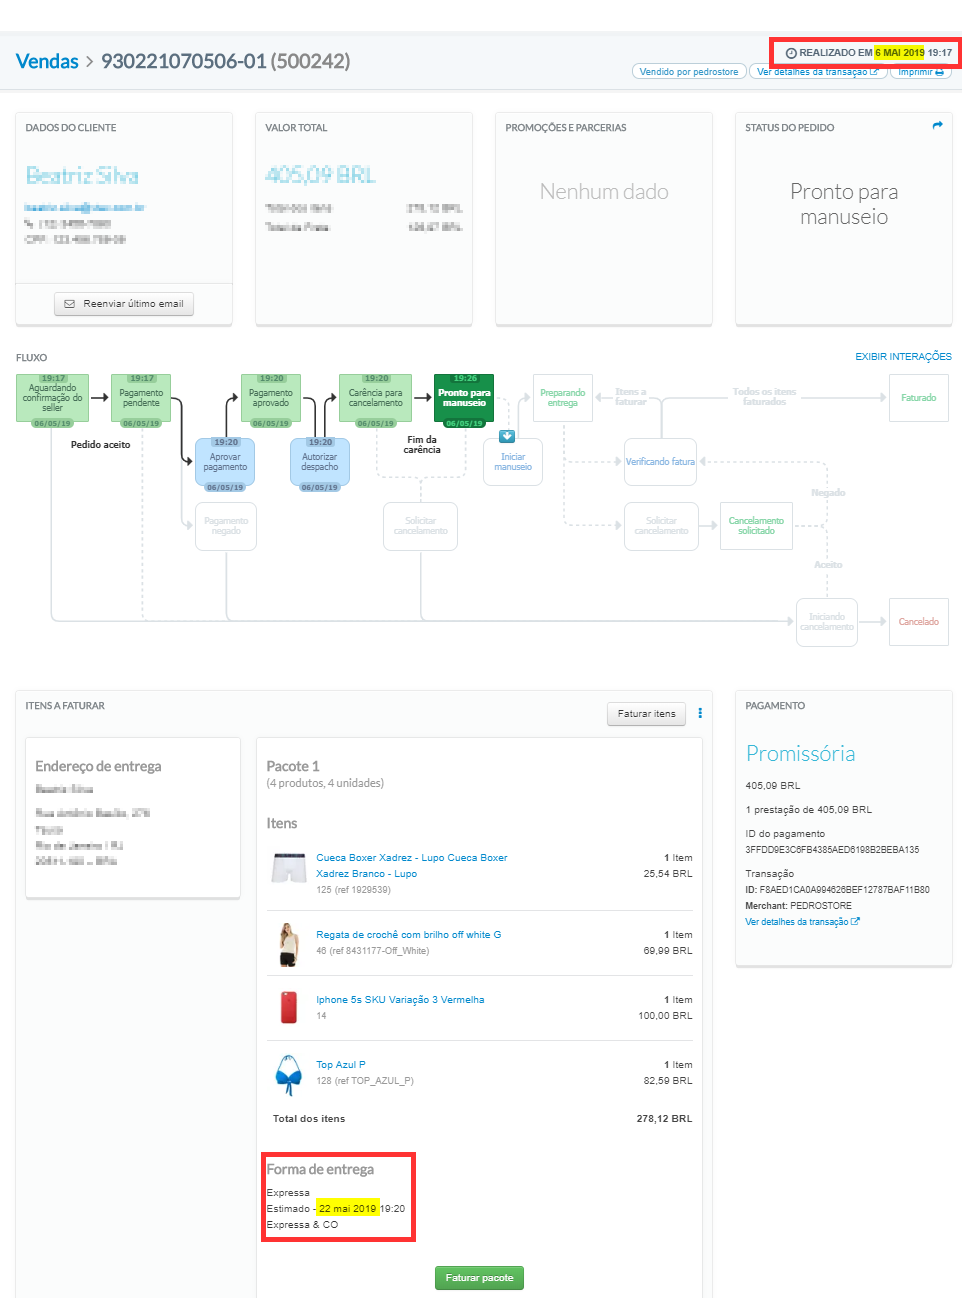
Task: Click the Imprimir print button
Action: (920, 72)
